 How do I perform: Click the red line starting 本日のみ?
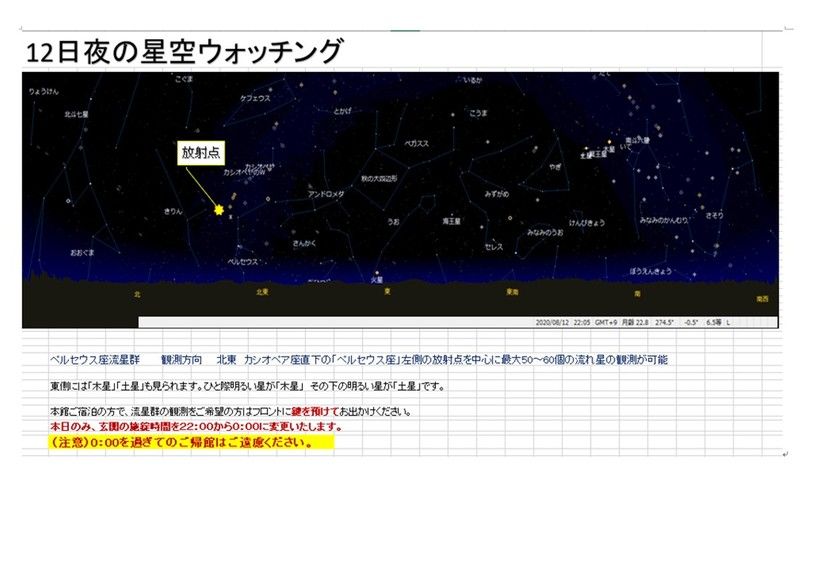(196, 427)
